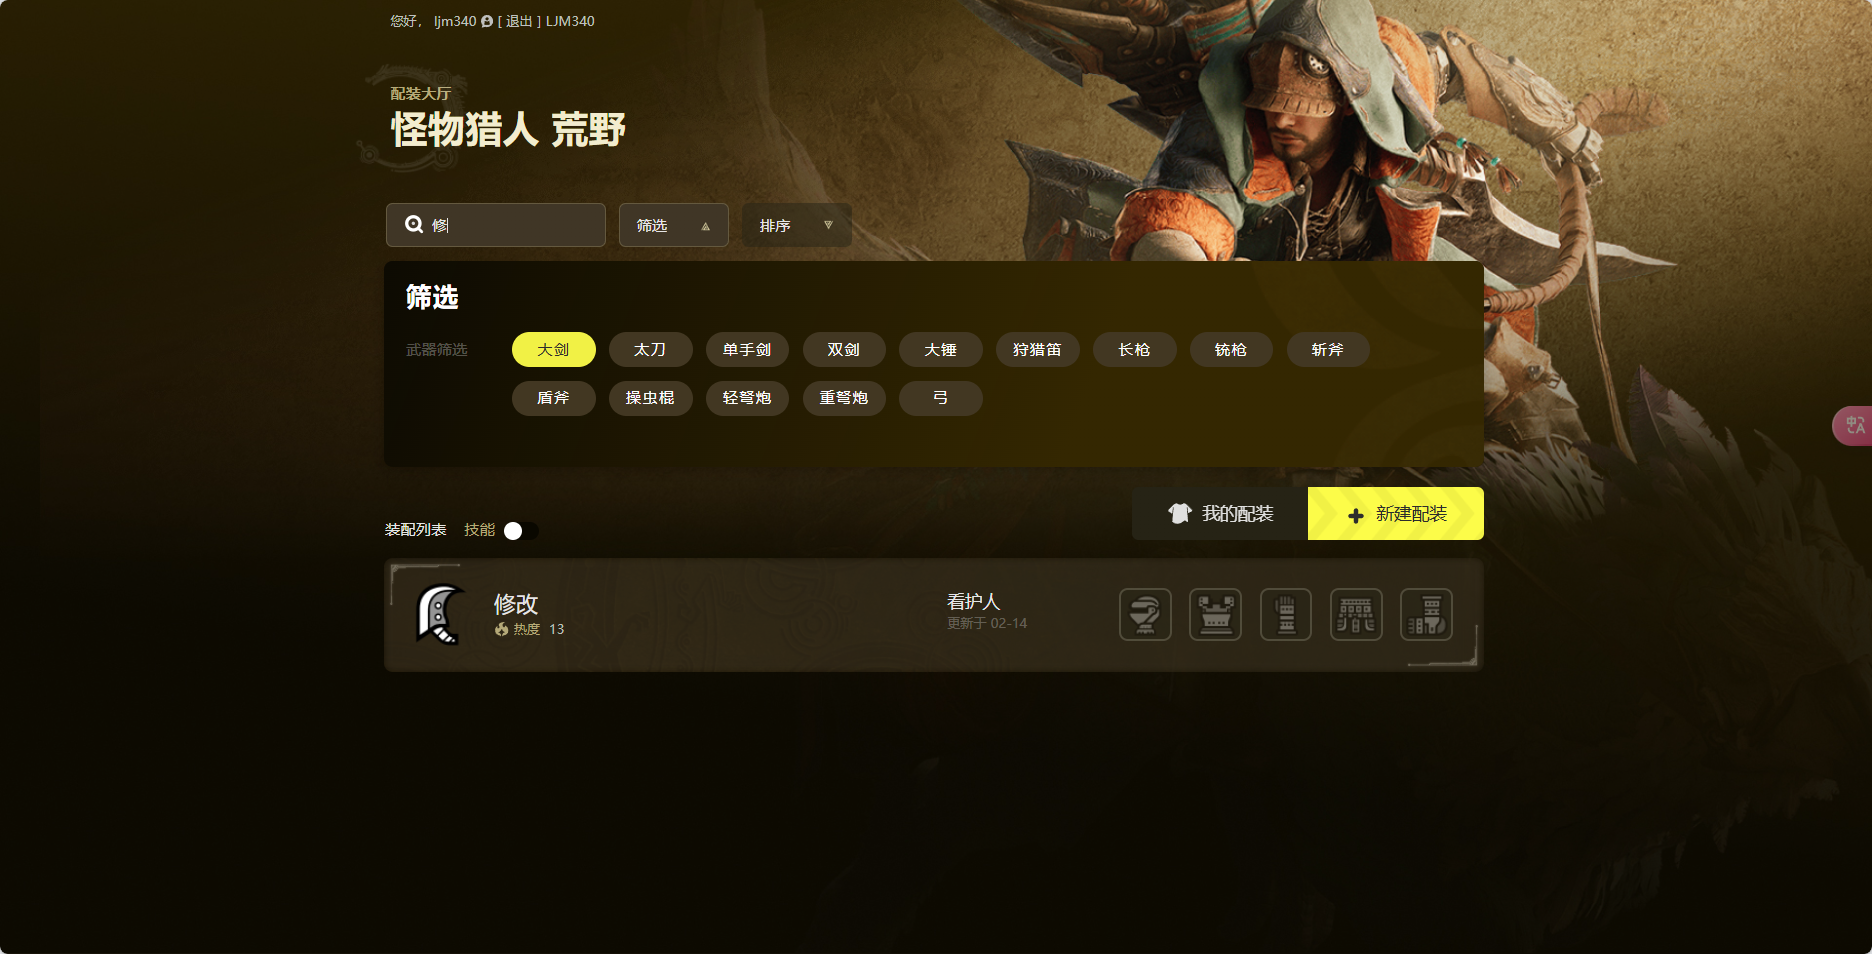This screenshot has width=1872, height=954.
Task: Select the 弓 weapon filter chip
Action: pyautogui.click(x=940, y=398)
